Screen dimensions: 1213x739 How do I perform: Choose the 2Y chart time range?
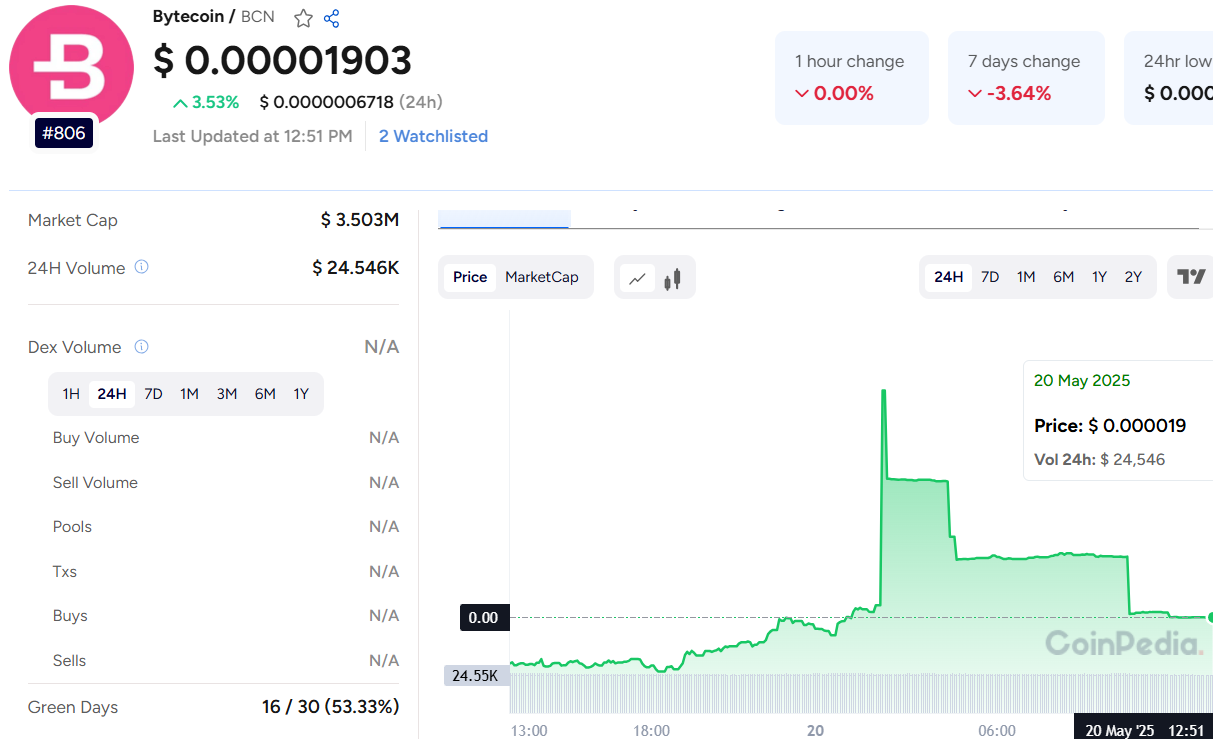(x=1133, y=277)
